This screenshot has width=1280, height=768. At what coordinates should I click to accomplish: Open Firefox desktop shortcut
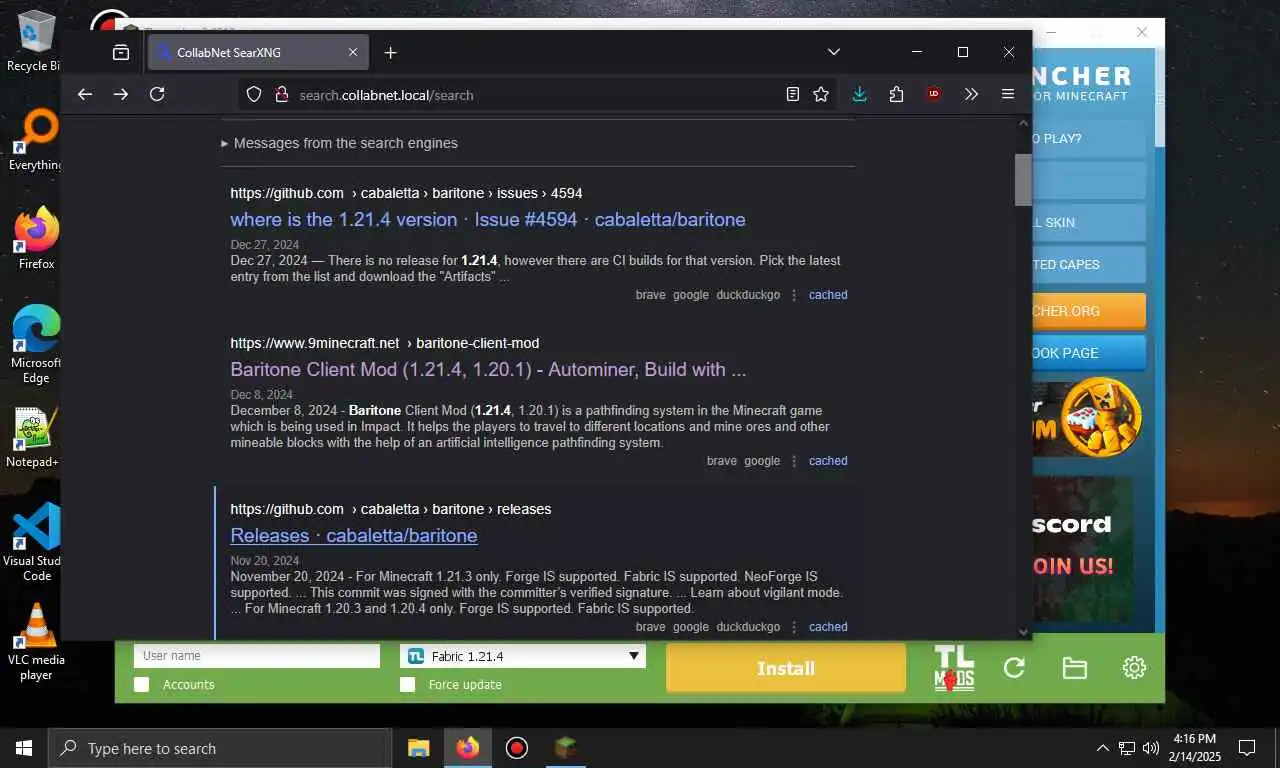coord(37,239)
